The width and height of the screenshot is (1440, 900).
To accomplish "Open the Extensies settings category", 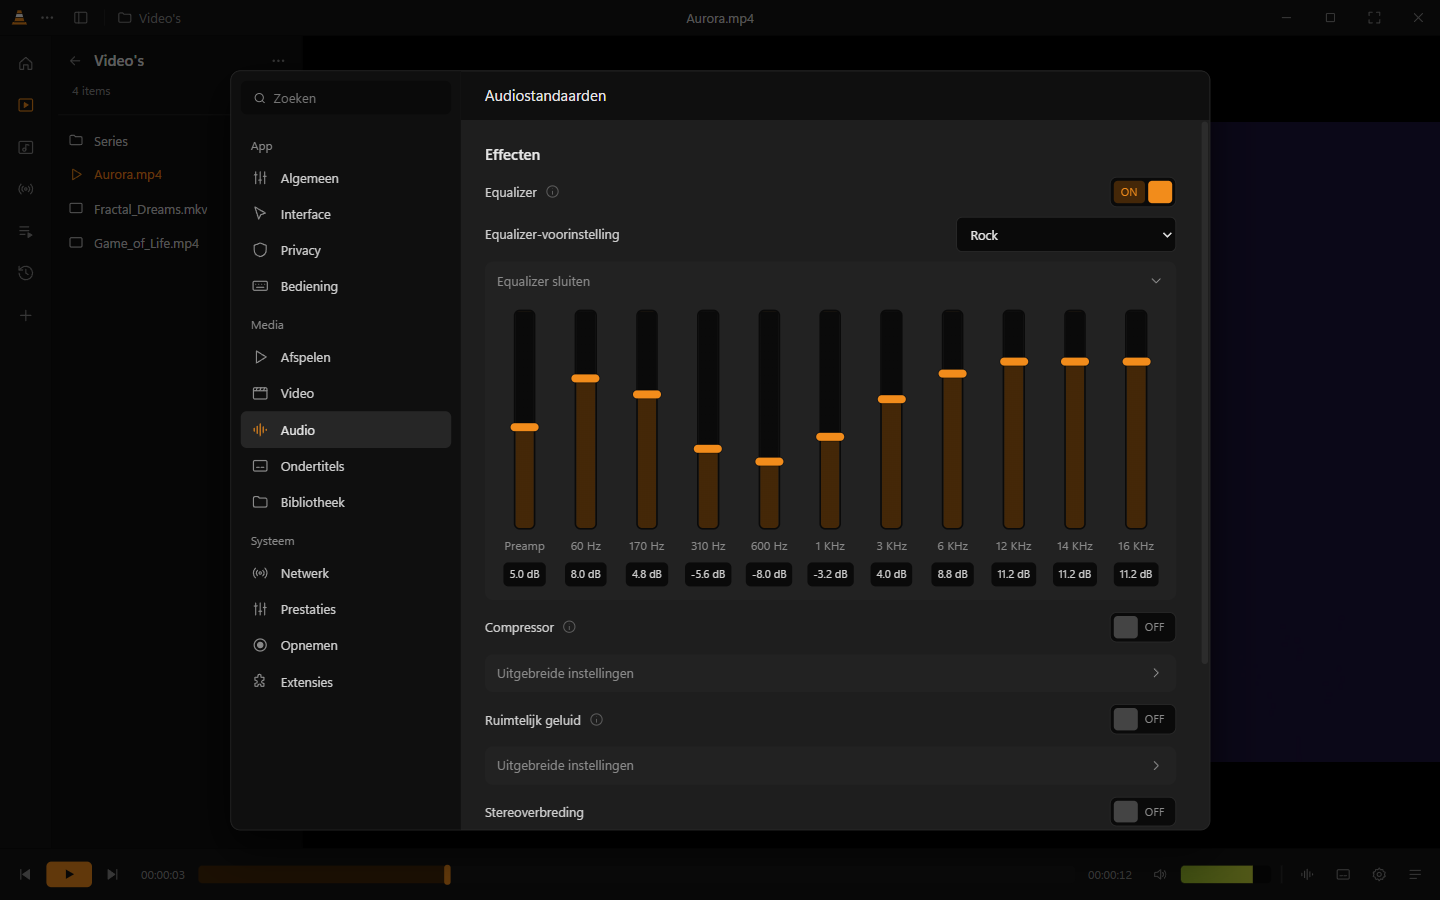I will click(346, 682).
